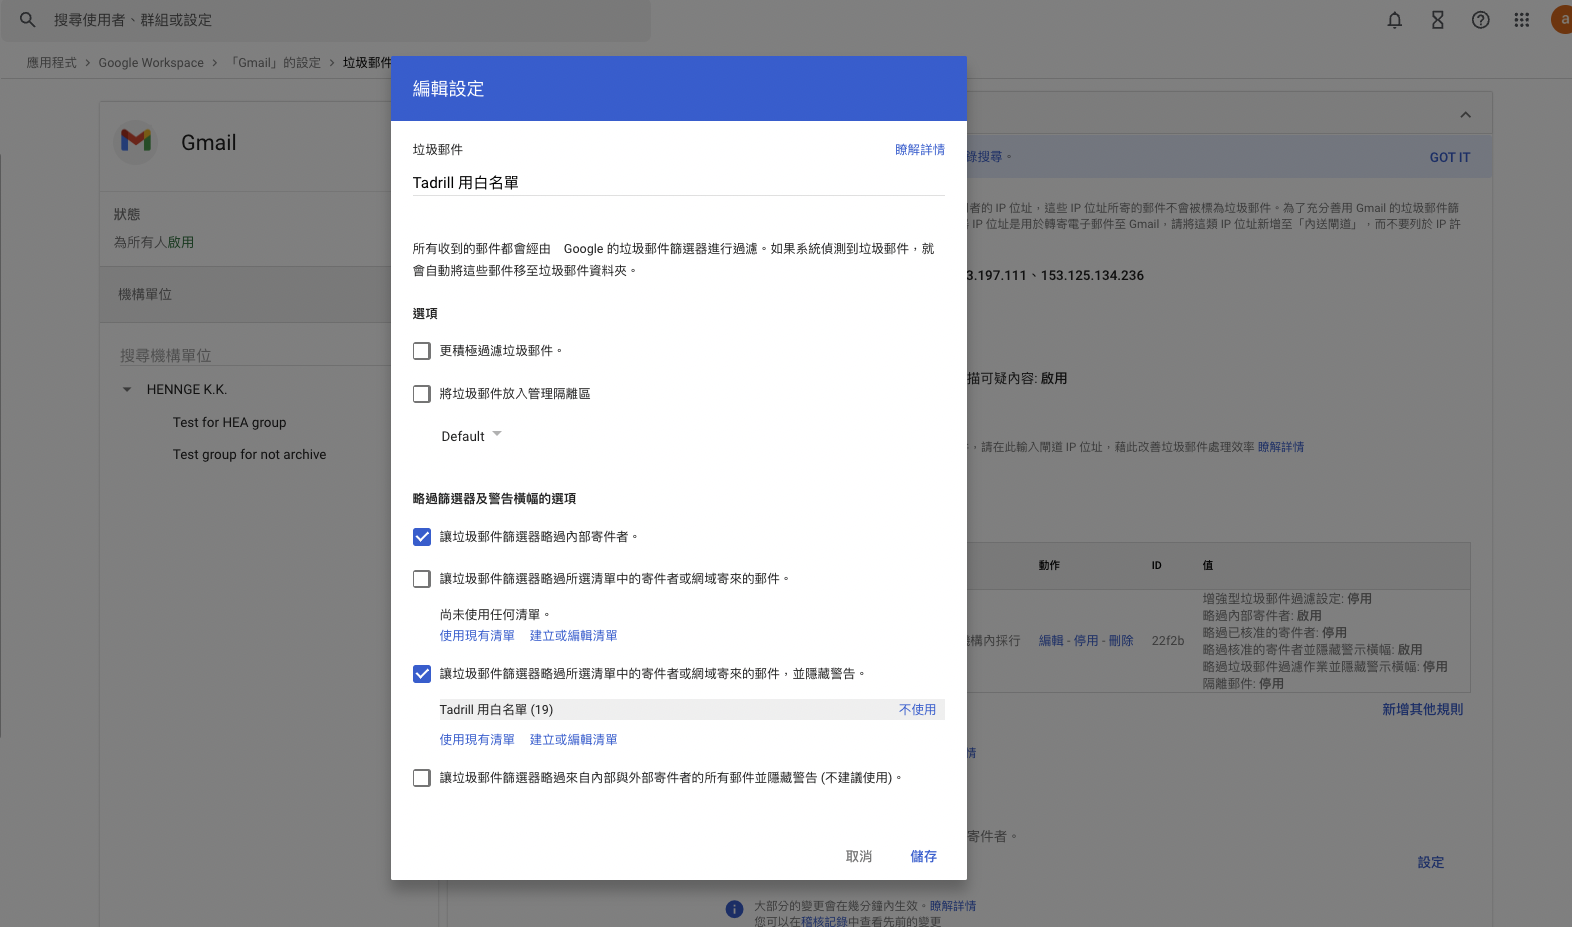1572x927 pixels.
Task: Click 刪除 link in rule row
Action: point(1121,641)
